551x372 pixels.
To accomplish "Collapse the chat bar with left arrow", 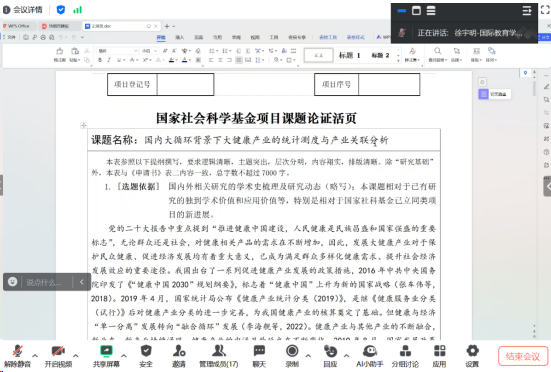I will (82, 282).
